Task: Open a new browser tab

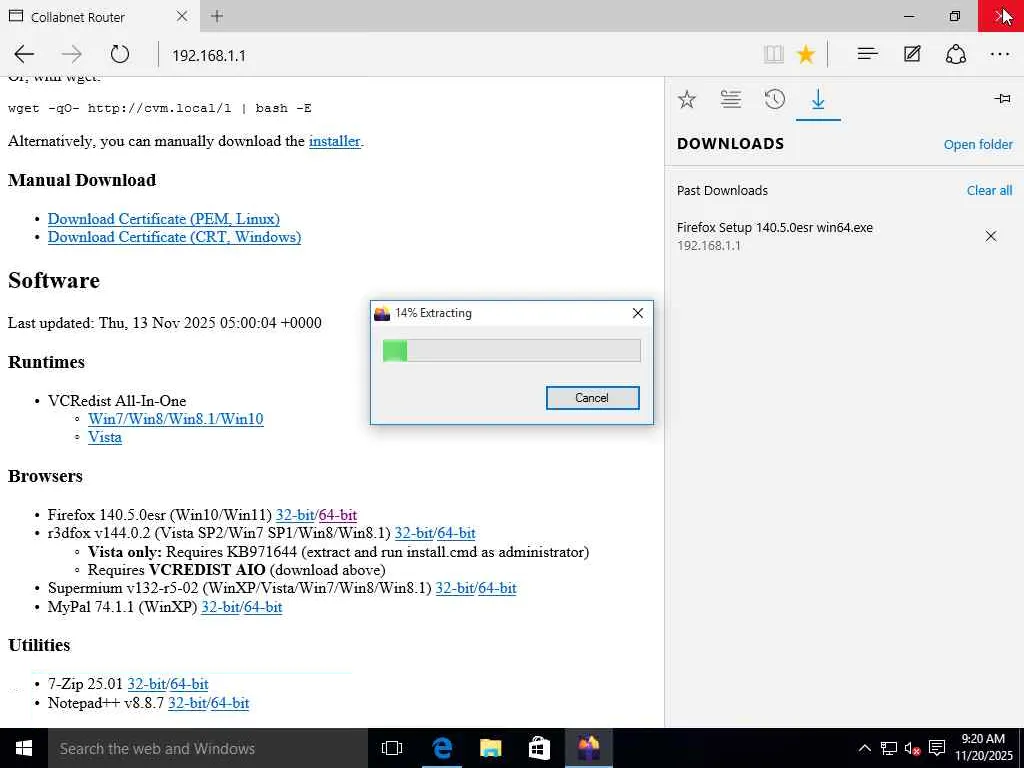Action: click(x=217, y=16)
